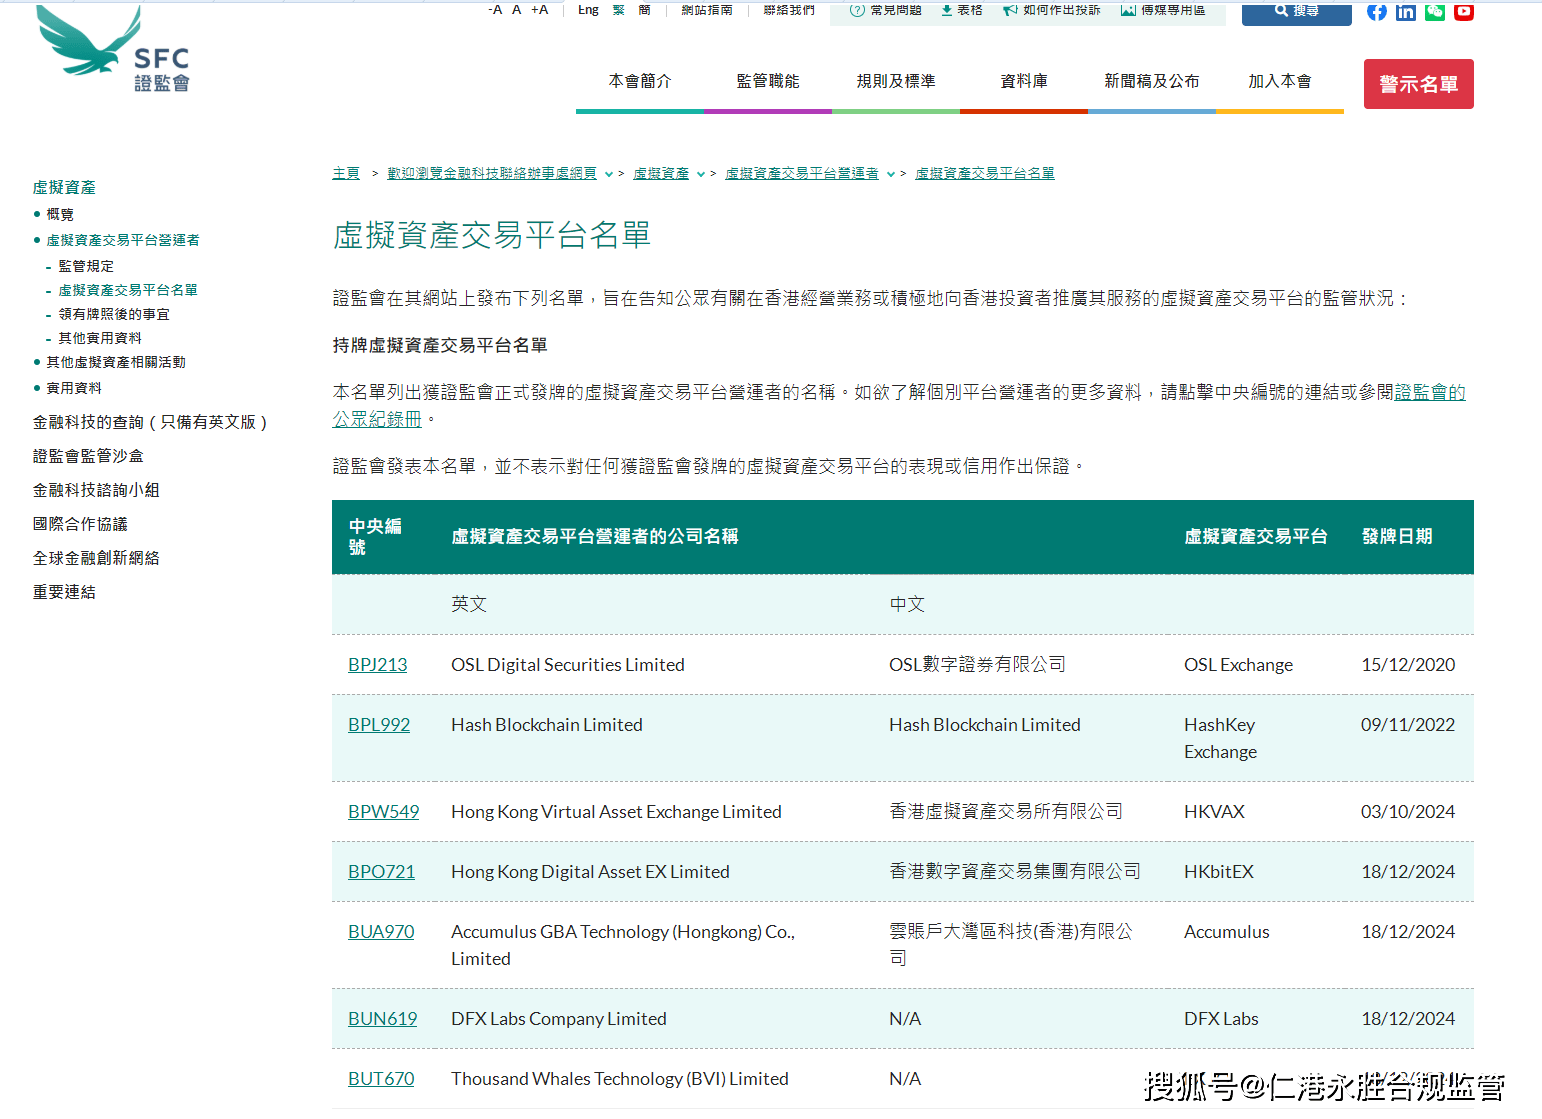
Task: Open sidebar heading 虛擬資產
Action: (64, 187)
